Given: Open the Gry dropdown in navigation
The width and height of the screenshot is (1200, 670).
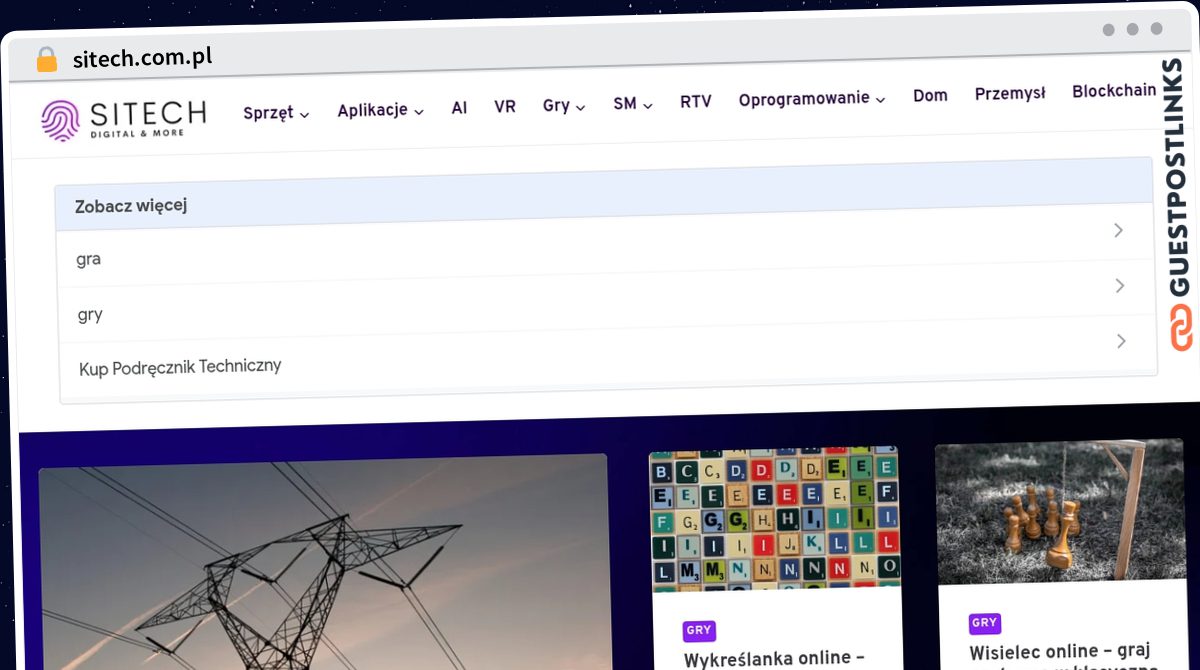Looking at the screenshot, I should click(564, 105).
